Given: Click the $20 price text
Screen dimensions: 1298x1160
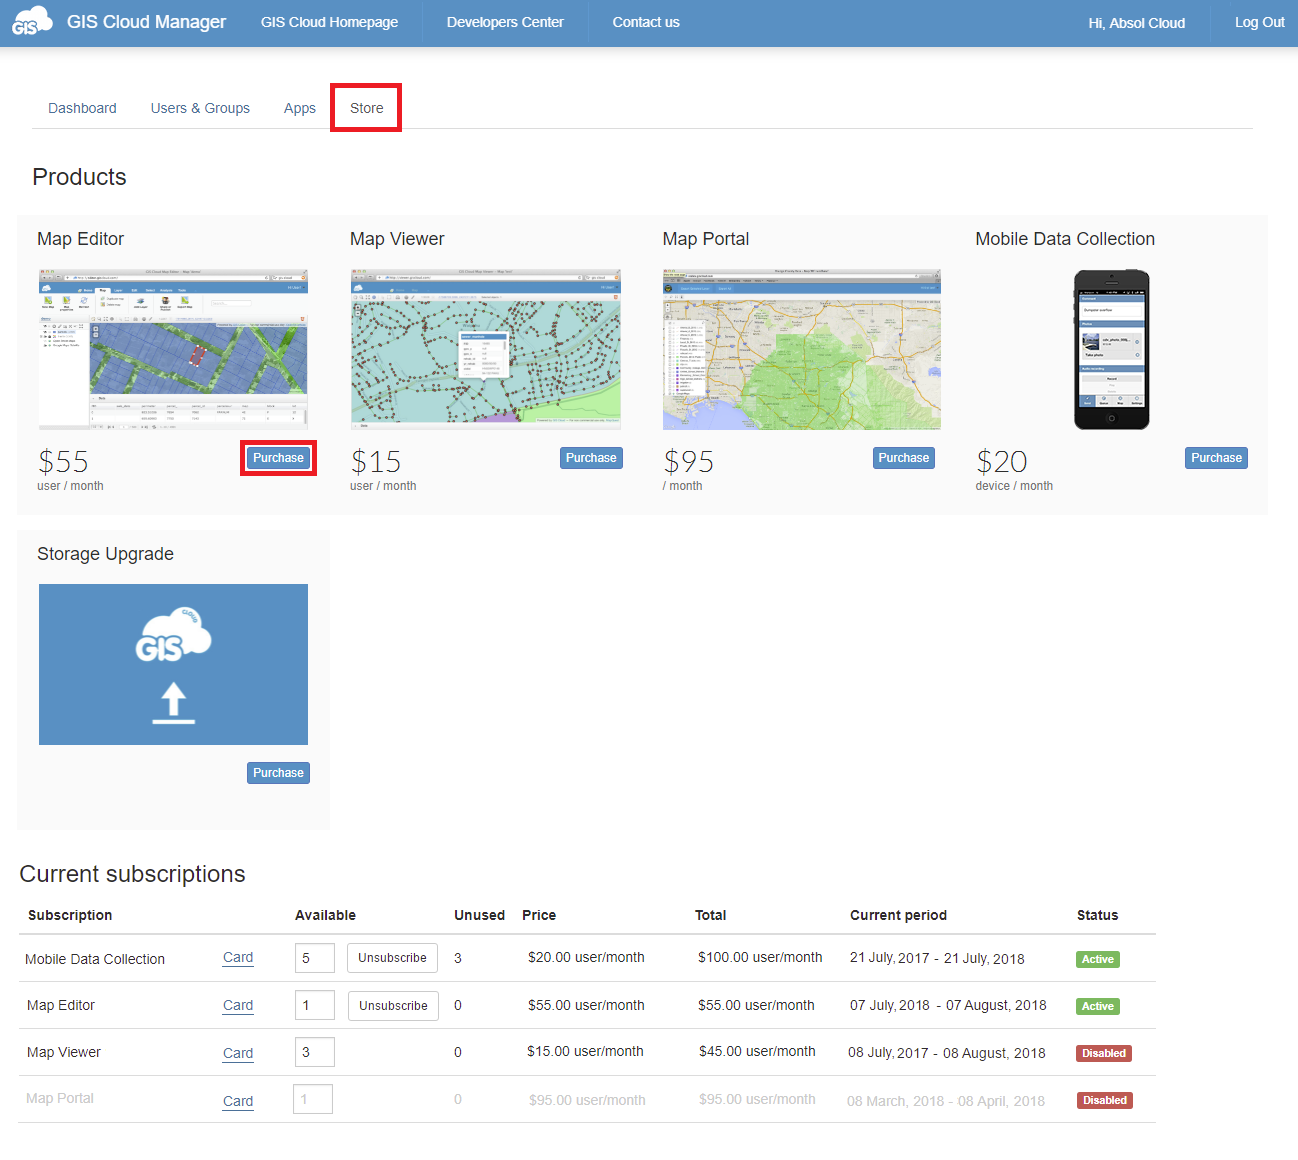Looking at the screenshot, I should coord(1002,462).
